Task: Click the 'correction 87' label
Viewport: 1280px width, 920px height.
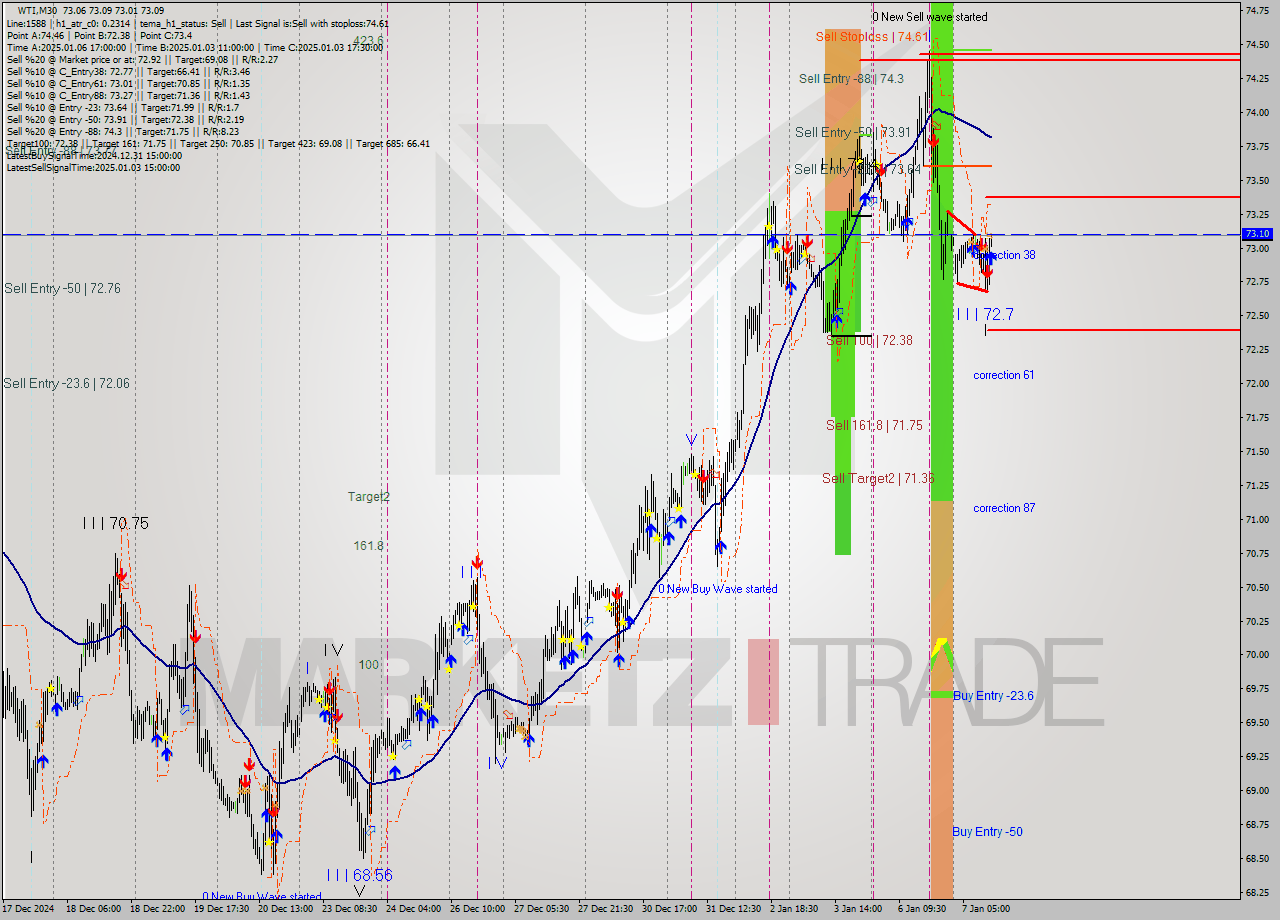Action: (1004, 508)
